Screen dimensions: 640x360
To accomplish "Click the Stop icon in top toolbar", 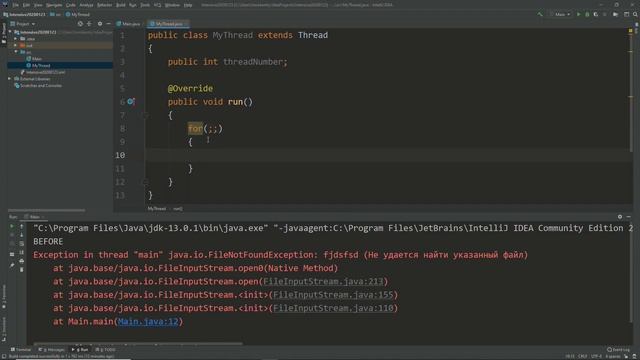I will [x=604, y=14].
